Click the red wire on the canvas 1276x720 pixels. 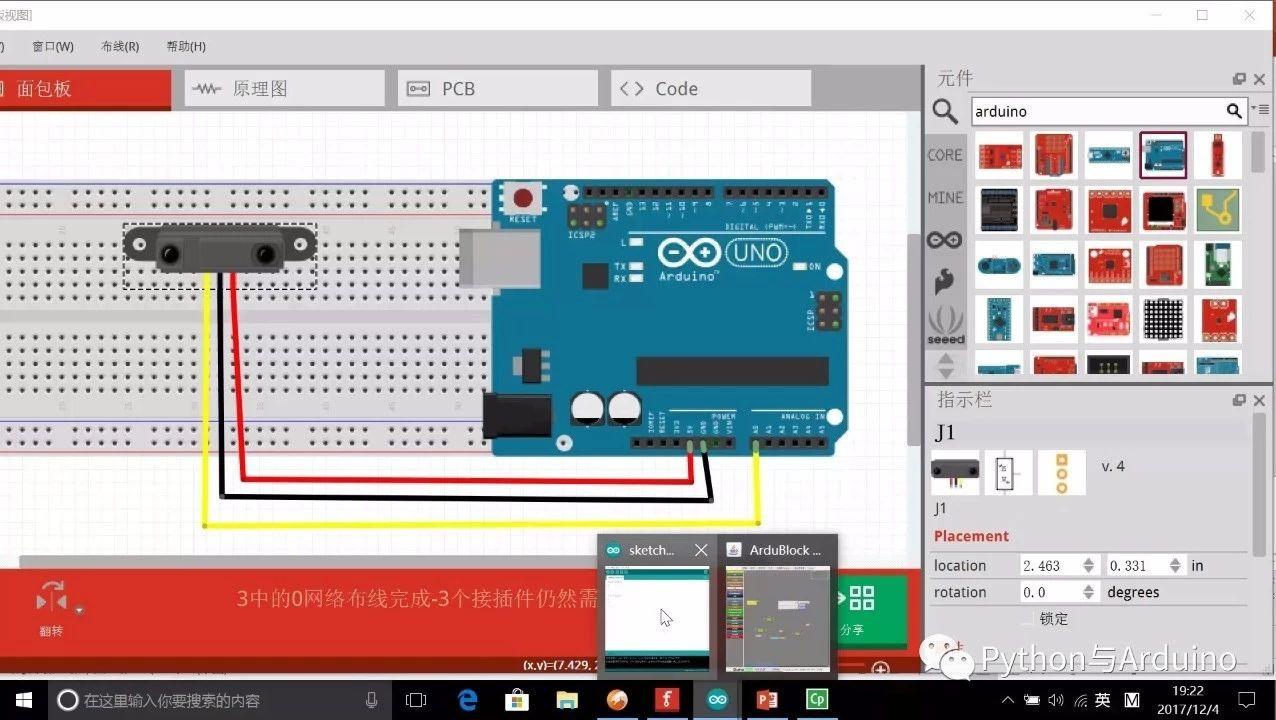pyautogui.click(x=466, y=480)
